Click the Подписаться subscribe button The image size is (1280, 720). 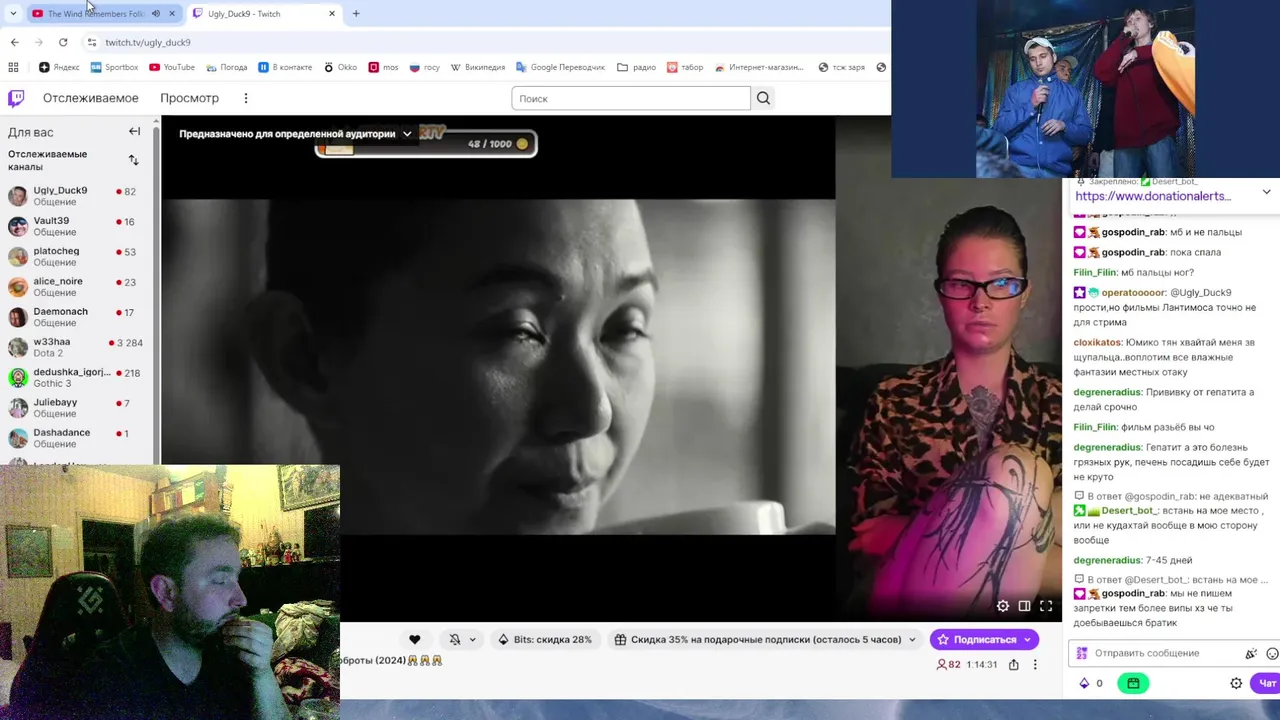tap(984, 639)
